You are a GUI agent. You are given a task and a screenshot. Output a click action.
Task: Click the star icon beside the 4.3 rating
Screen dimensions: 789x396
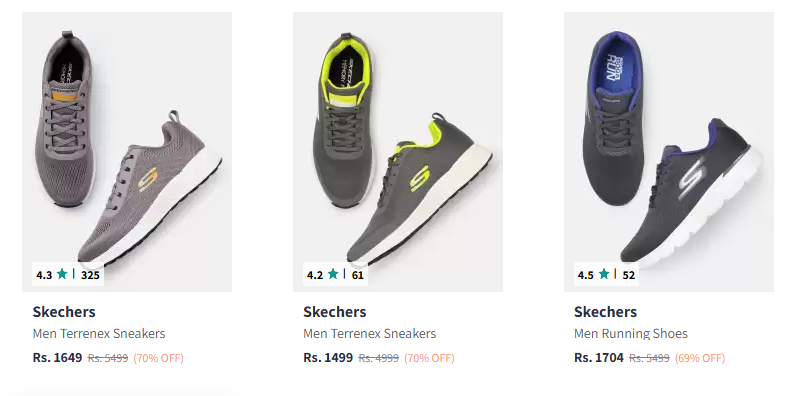click(x=62, y=274)
